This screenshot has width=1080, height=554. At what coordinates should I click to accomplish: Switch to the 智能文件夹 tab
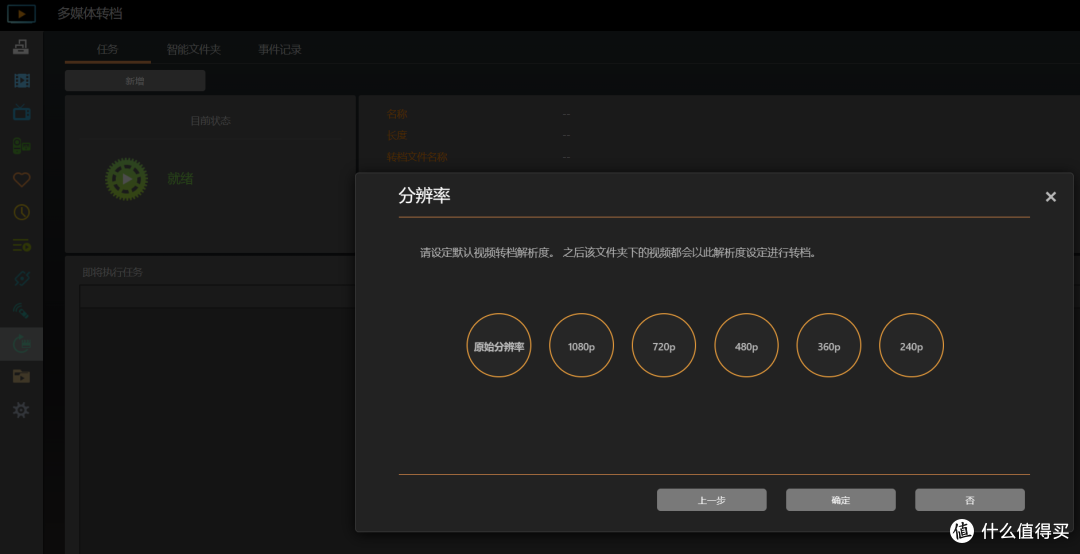tap(194, 50)
